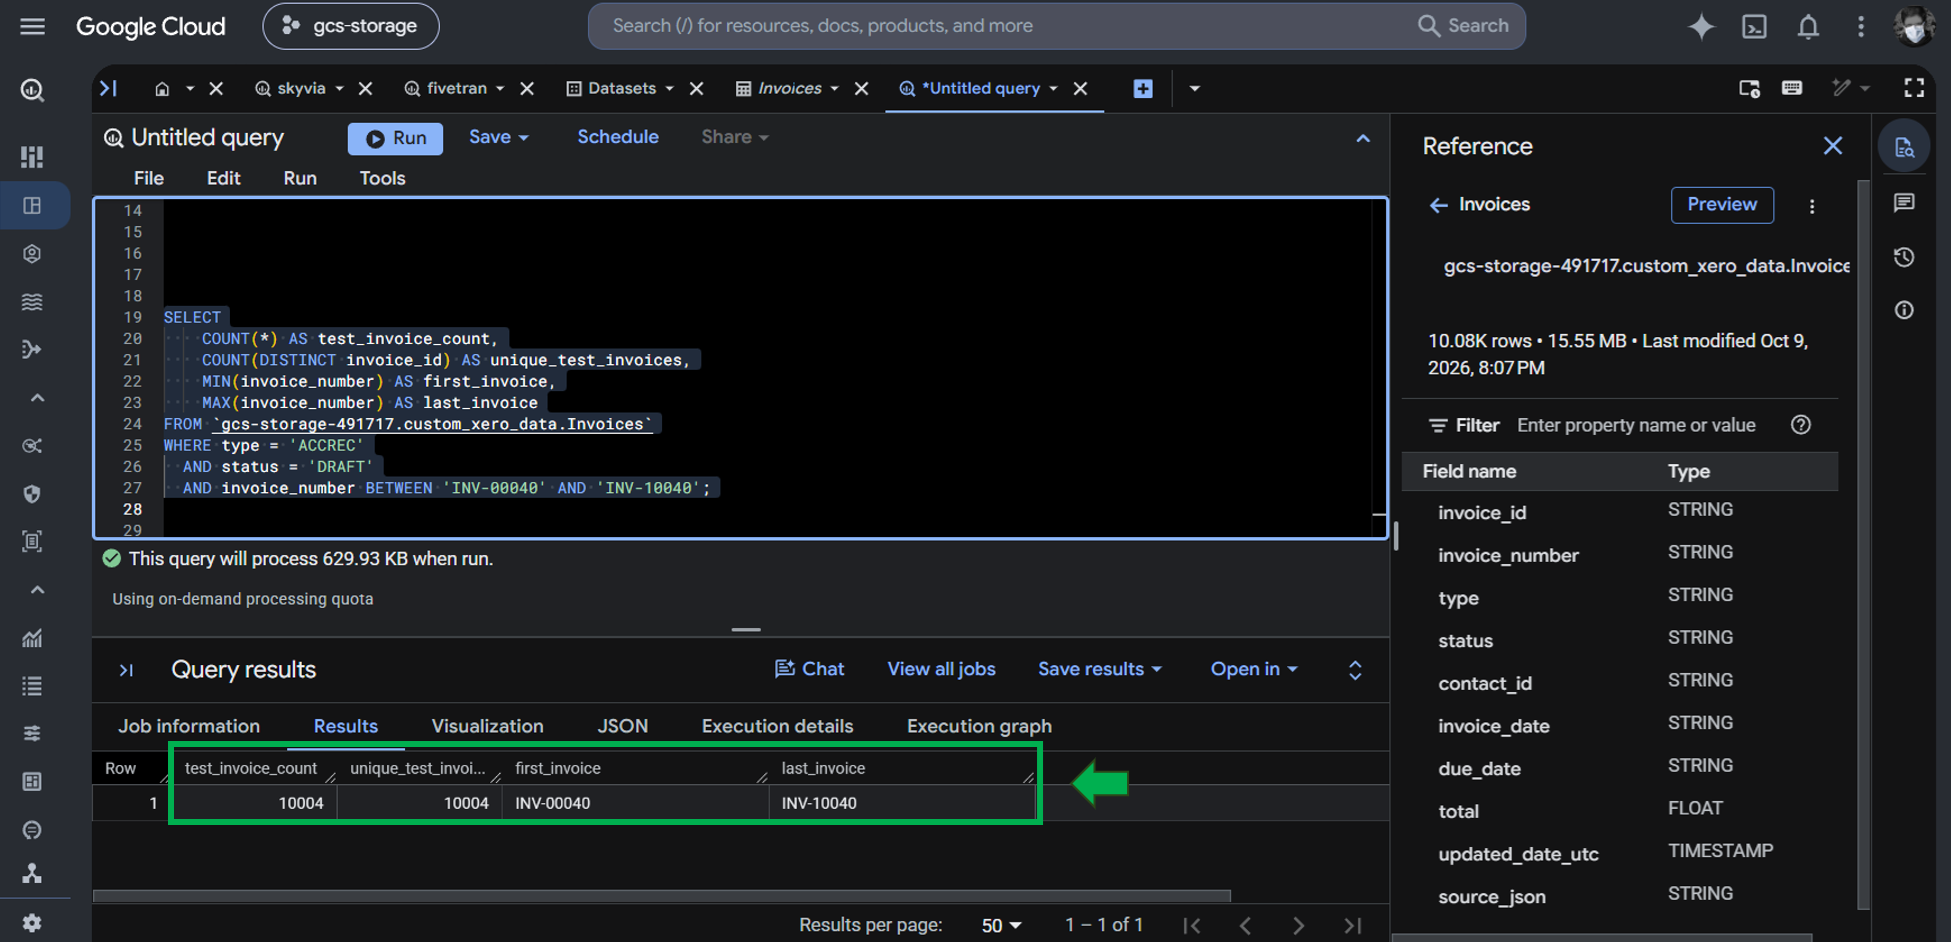Expand results panel up-down arrows
This screenshot has width=1951, height=942.
point(1355,670)
